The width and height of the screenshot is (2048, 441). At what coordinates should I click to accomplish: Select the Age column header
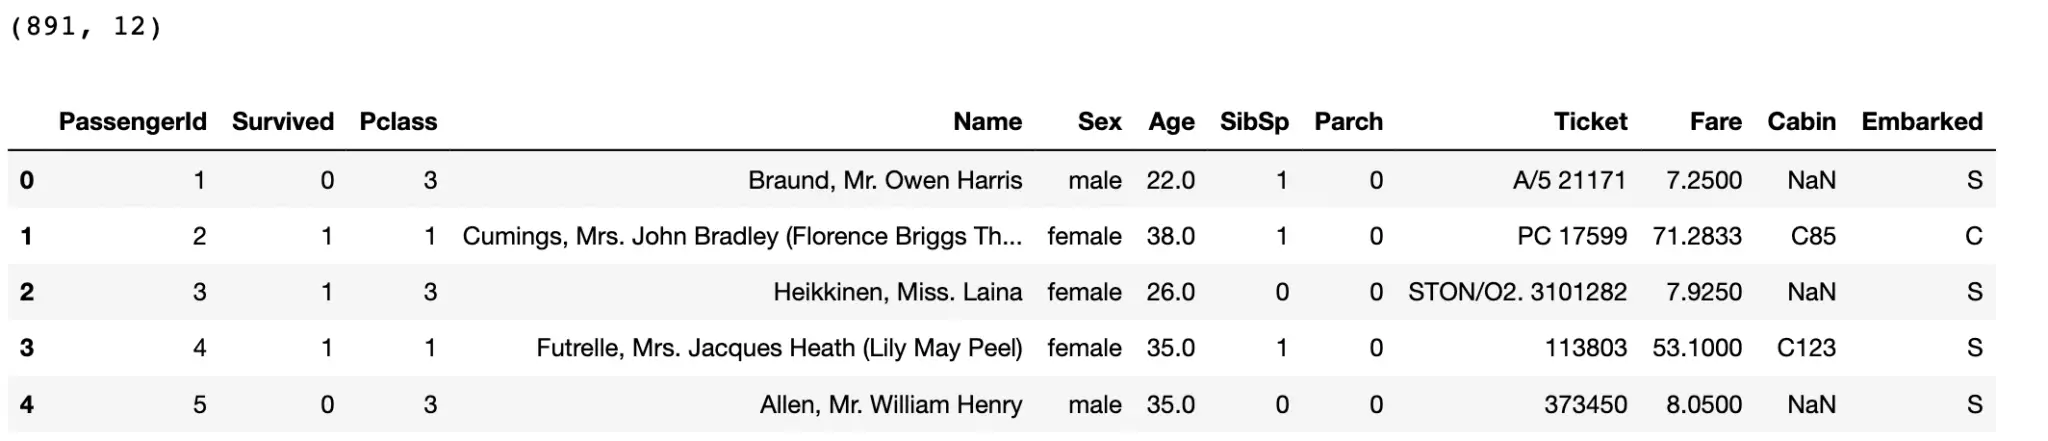tap(1171, 122)
